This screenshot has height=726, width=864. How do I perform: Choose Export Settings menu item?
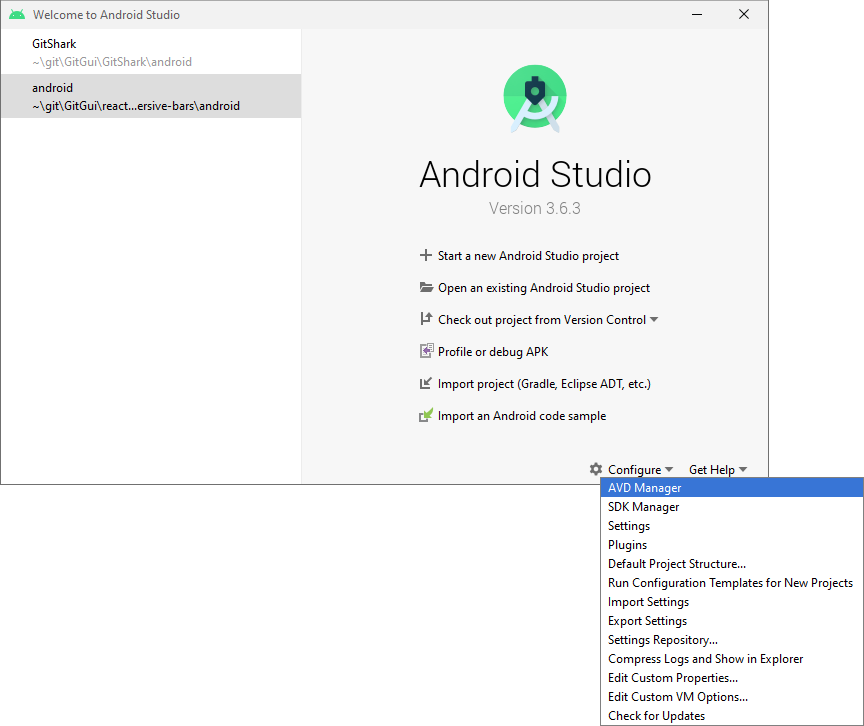click(732, 621)
